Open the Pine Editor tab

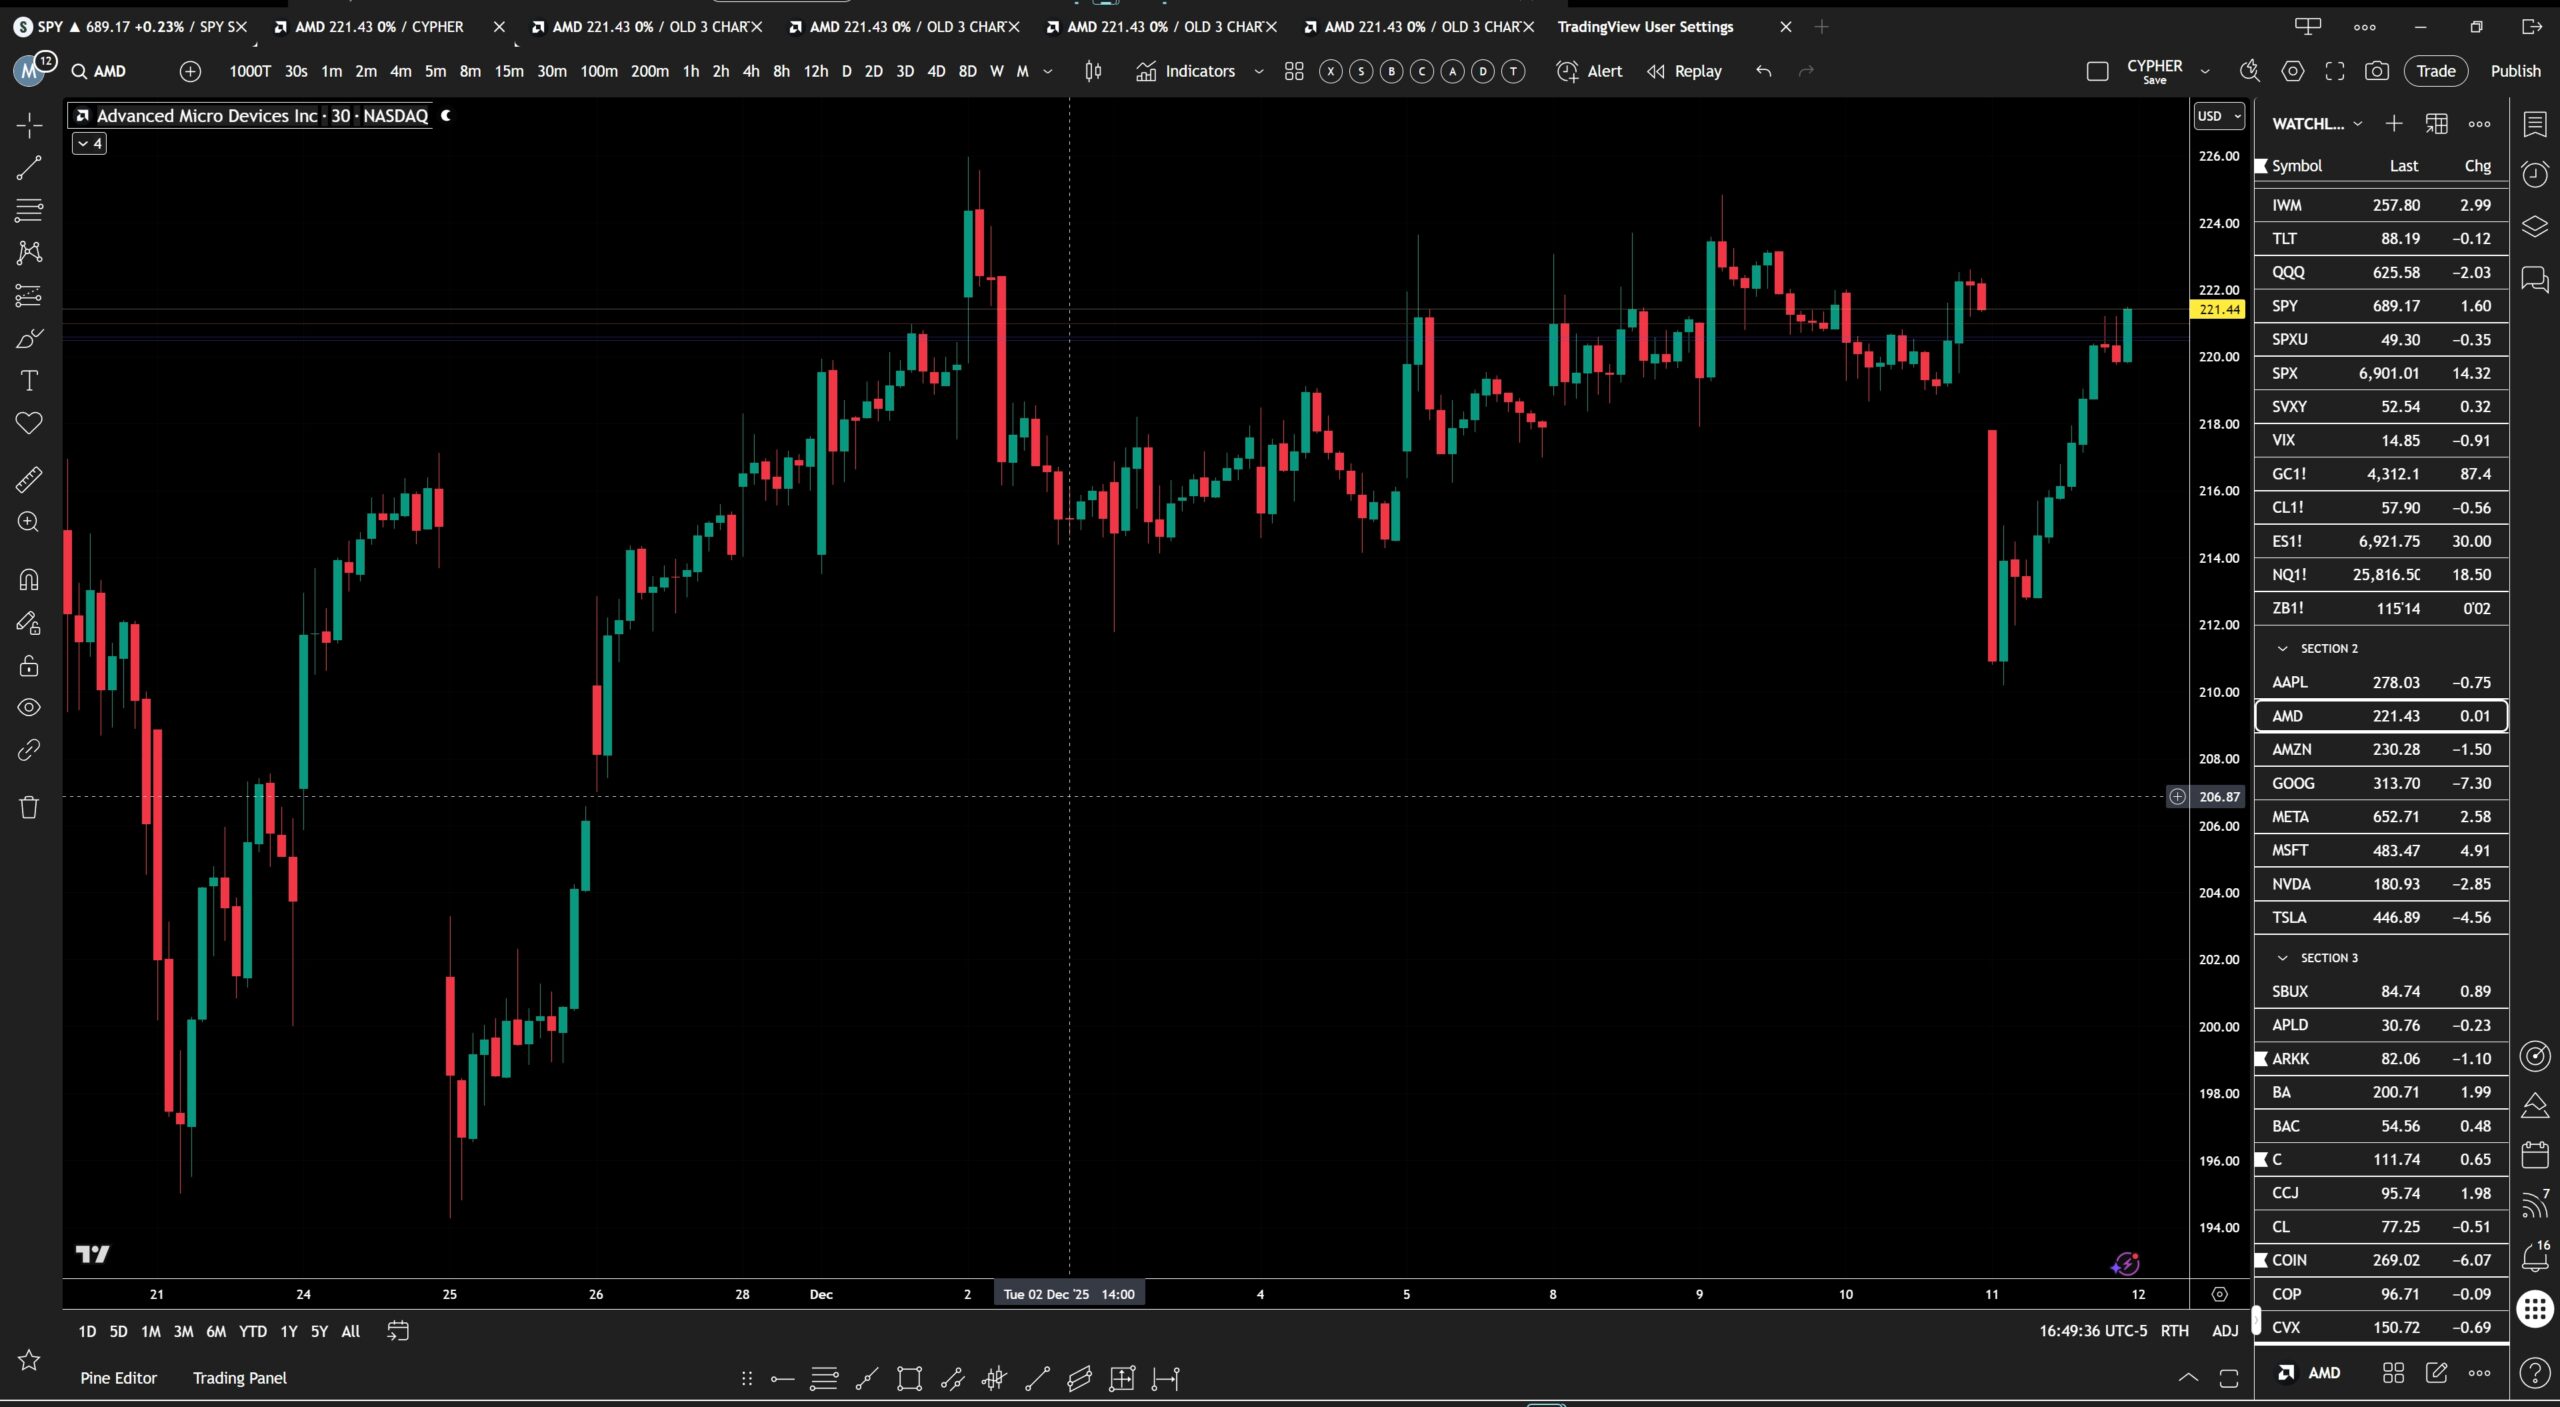[x=118, y=1378]
